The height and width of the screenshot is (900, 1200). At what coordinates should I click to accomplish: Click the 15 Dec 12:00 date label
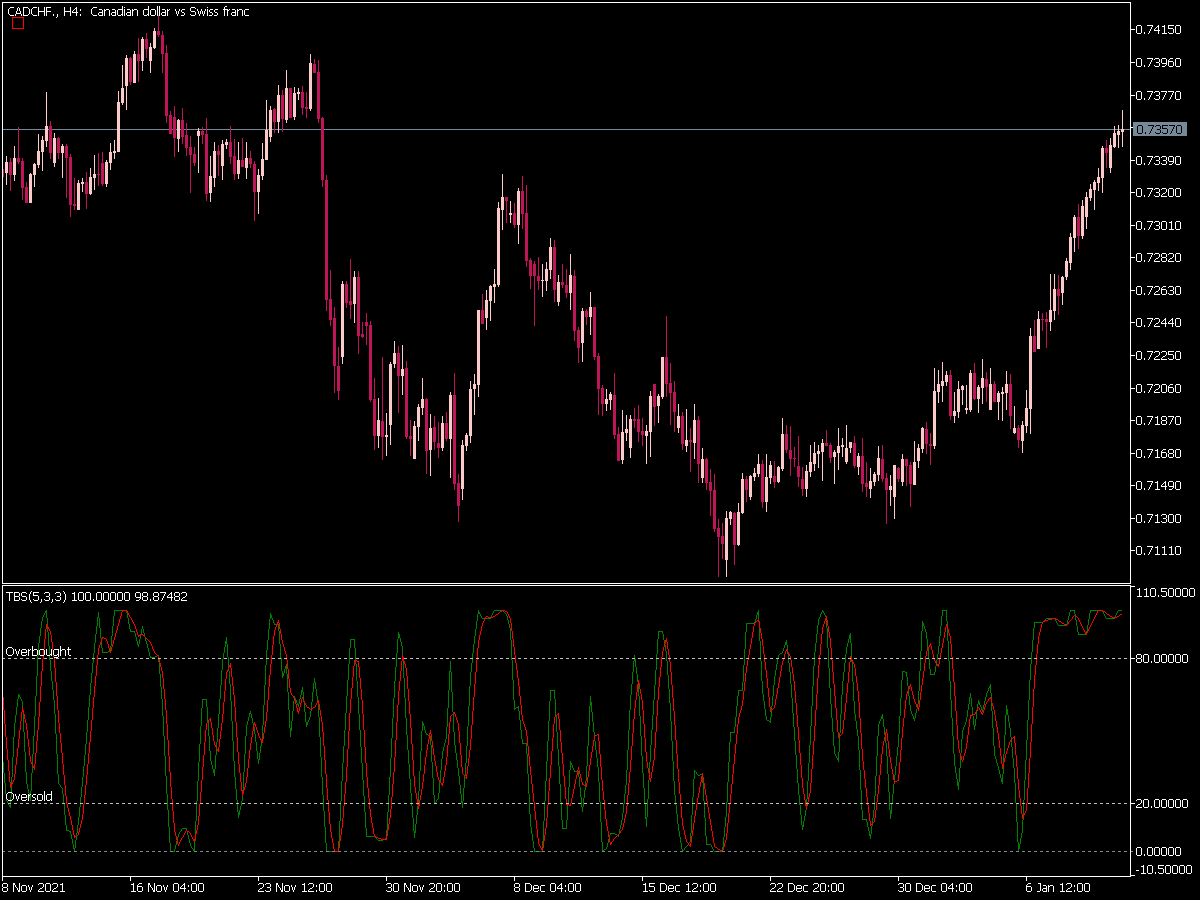click(x=679, y=887)
